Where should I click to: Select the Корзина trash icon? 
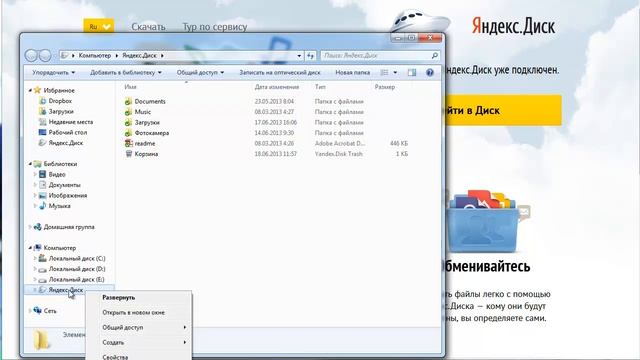pyautogui.click(x=129, y=154)
